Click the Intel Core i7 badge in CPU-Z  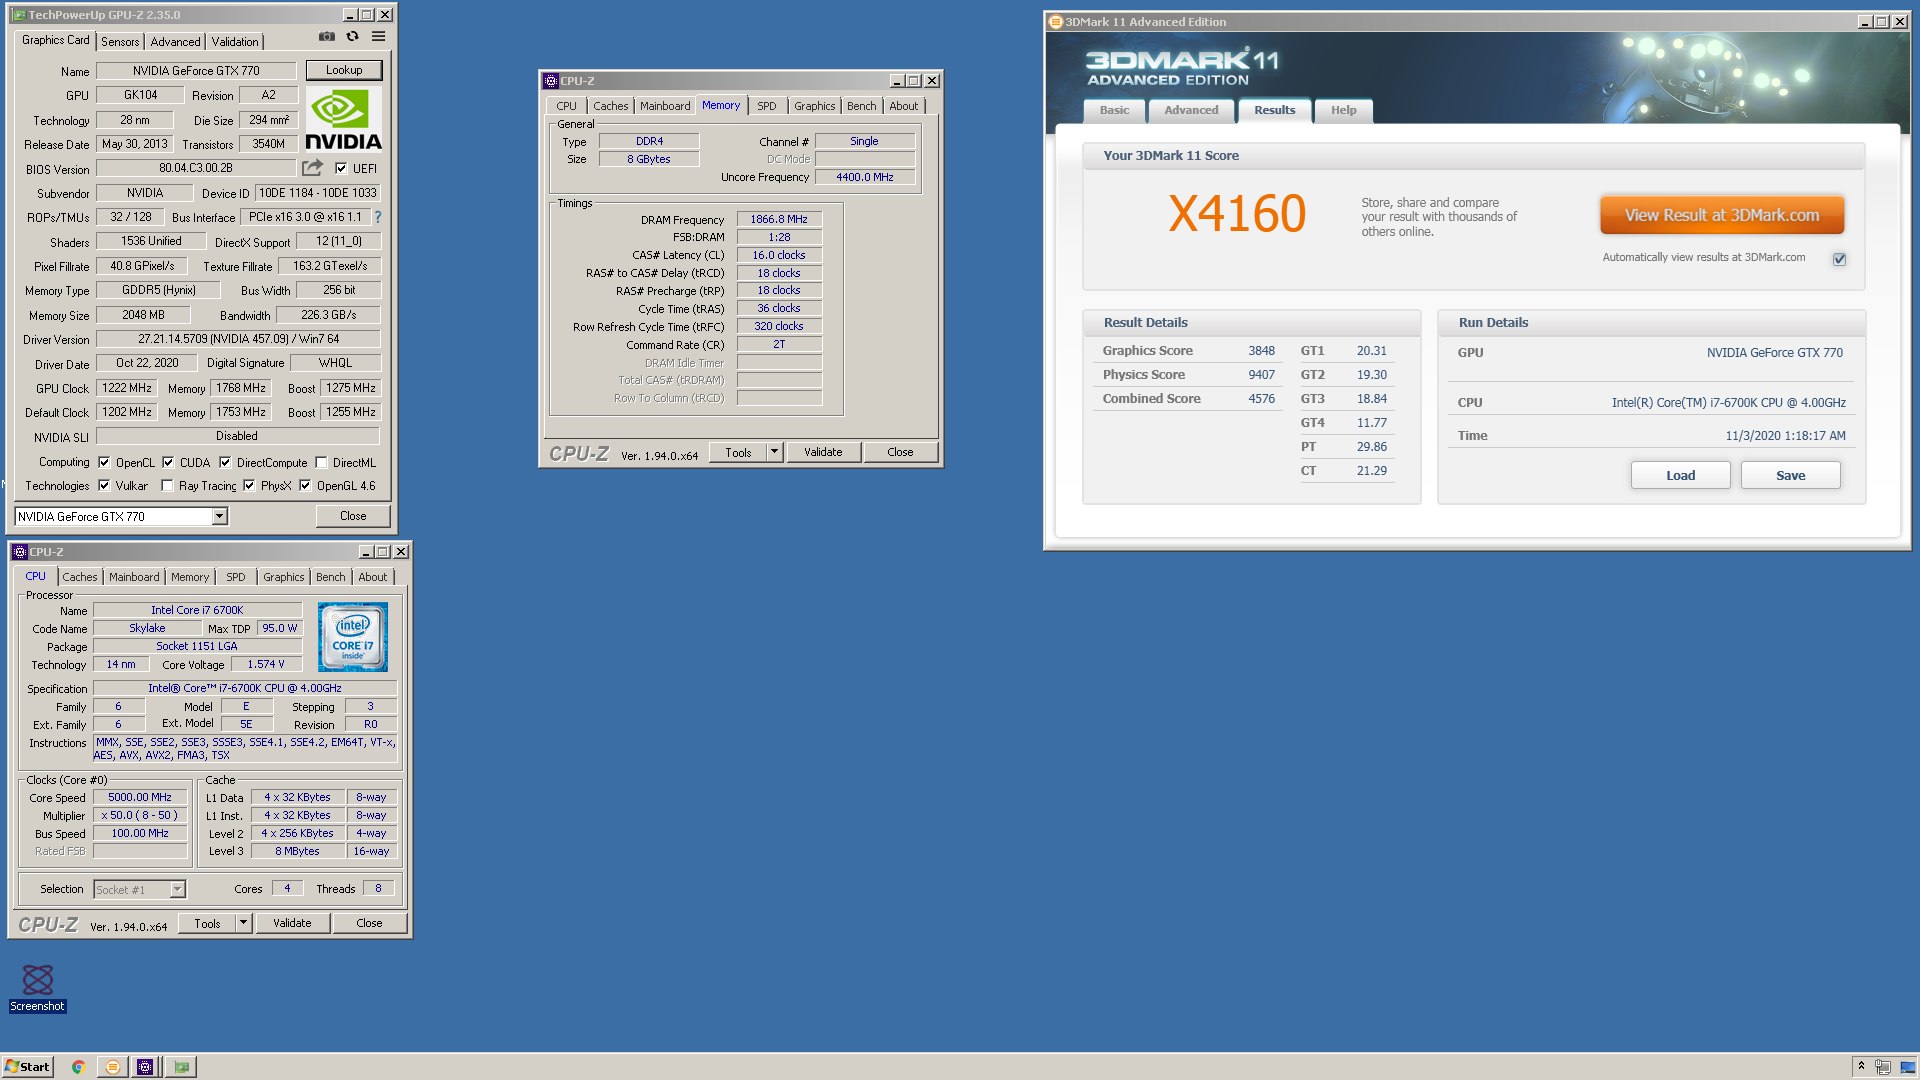[x=353, y=637]
